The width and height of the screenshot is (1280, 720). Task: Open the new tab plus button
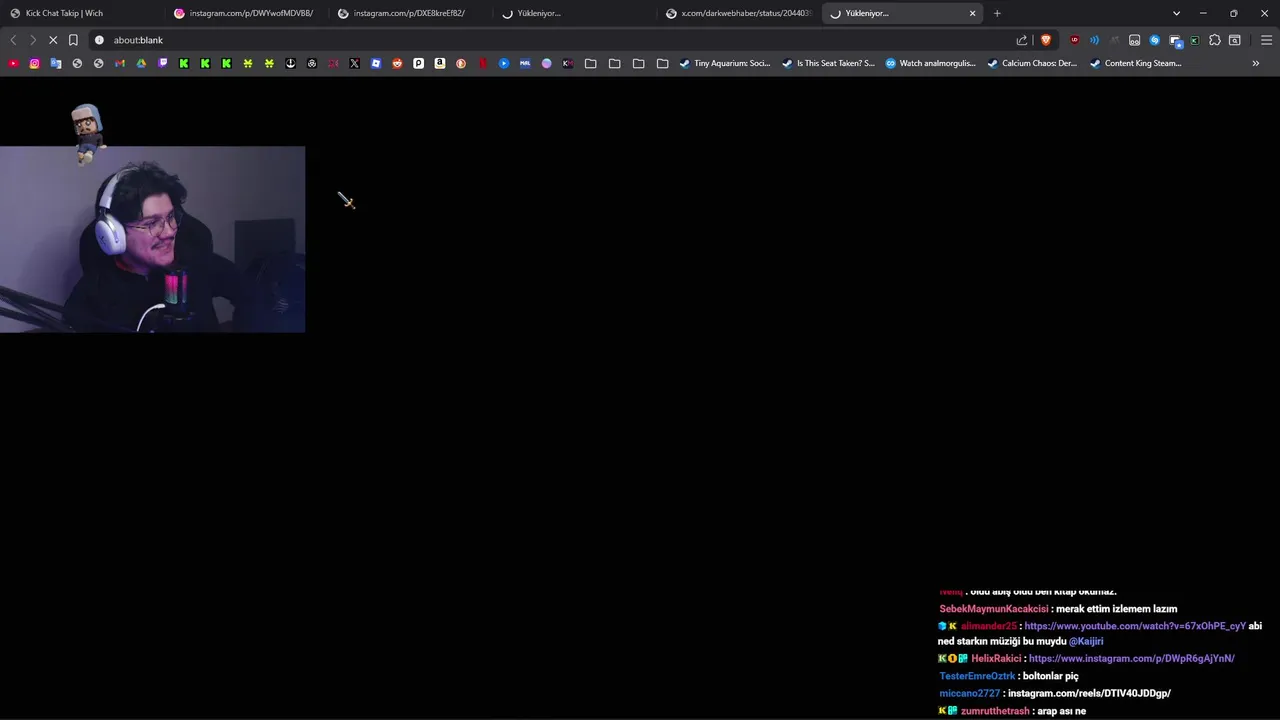coord(997,13)
